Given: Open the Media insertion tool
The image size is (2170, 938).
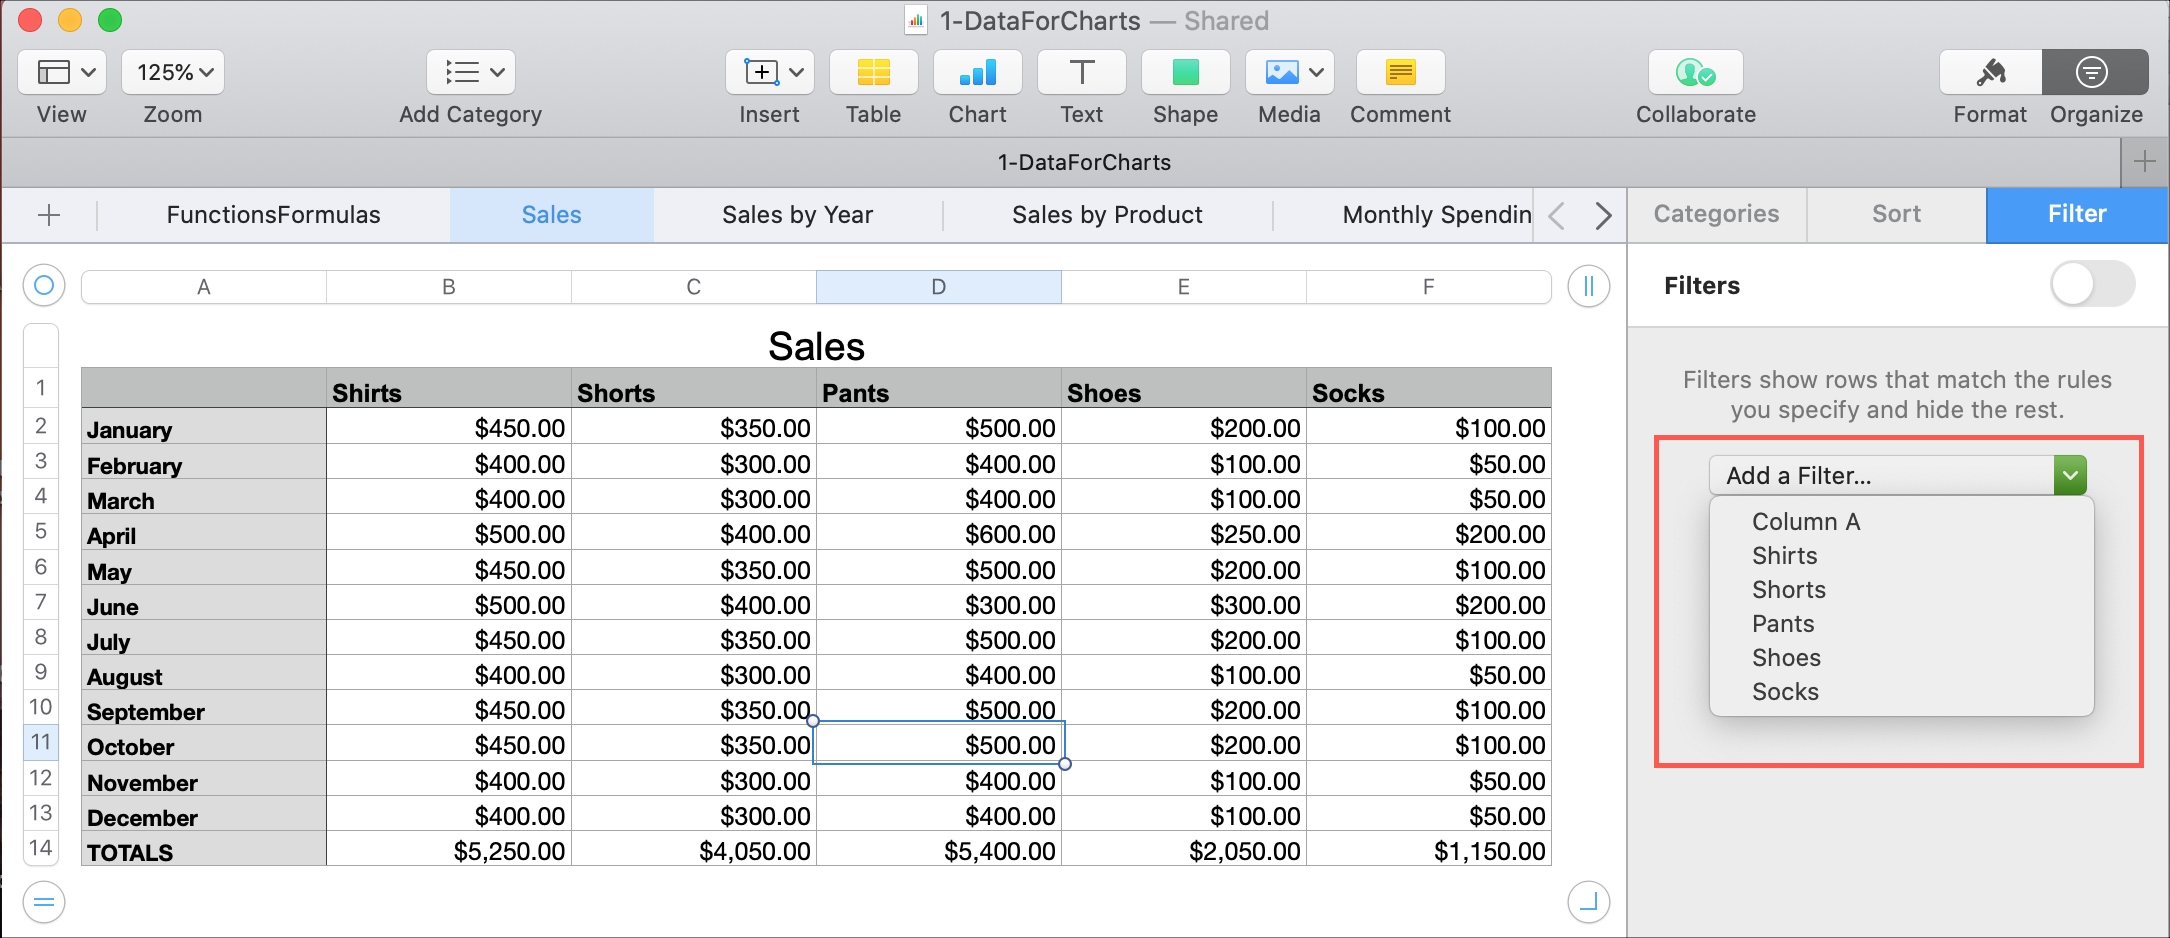Looking at the screenshot, I should pos(1281,72).
